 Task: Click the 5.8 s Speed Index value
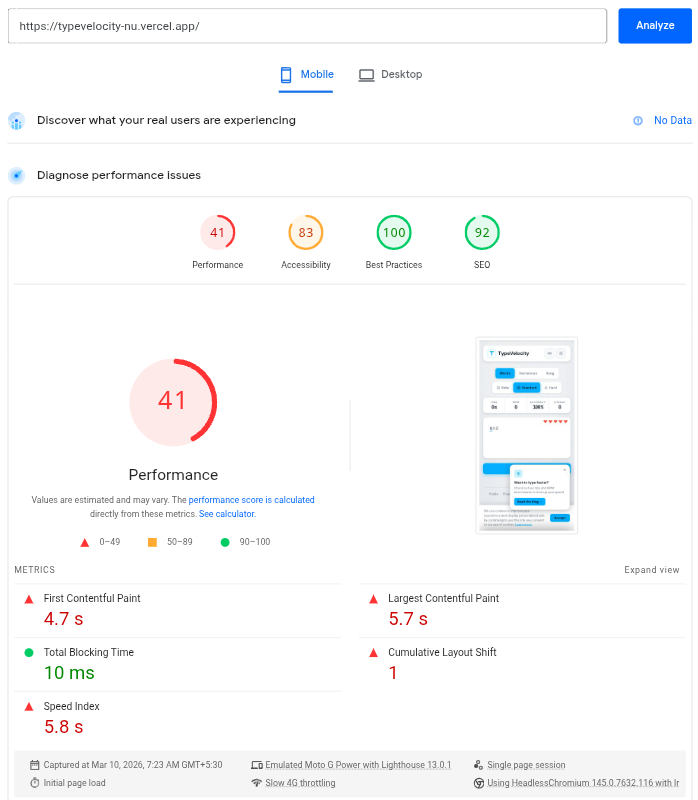63,727
